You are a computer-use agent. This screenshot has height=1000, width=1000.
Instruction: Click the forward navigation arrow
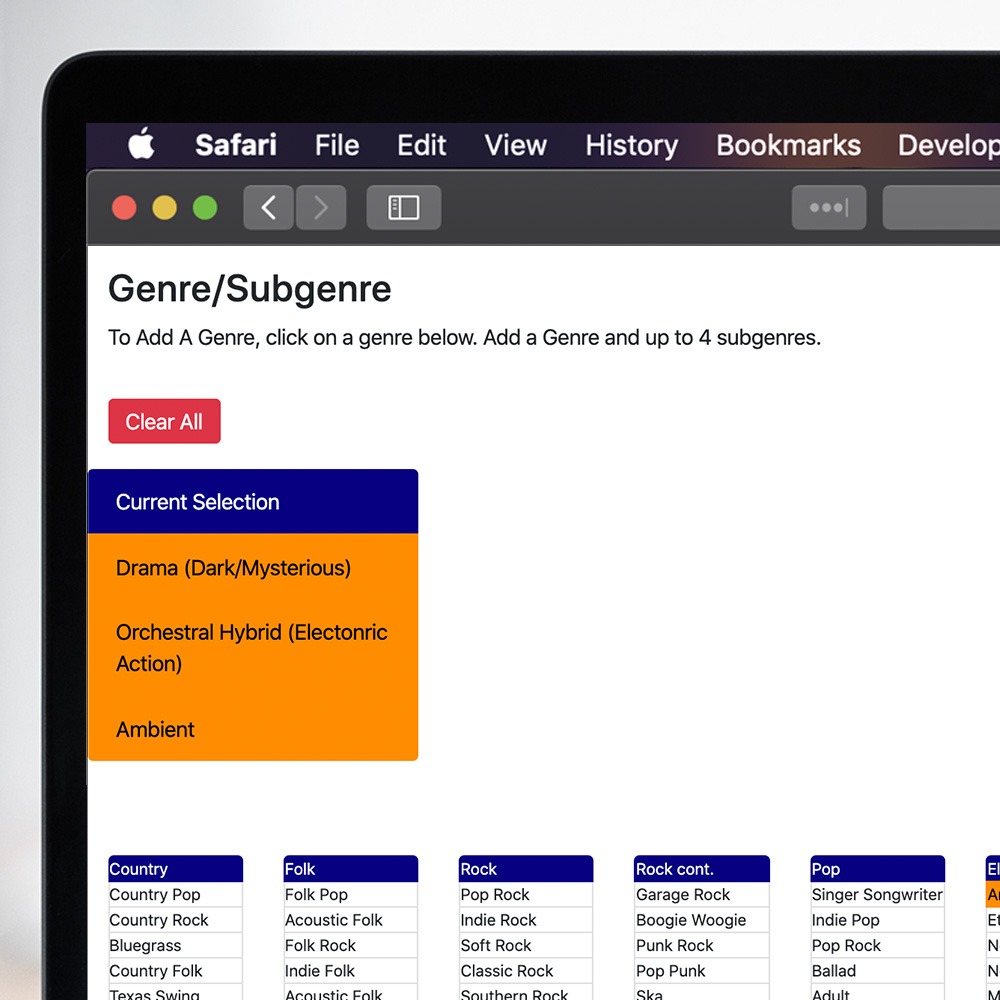321,207
